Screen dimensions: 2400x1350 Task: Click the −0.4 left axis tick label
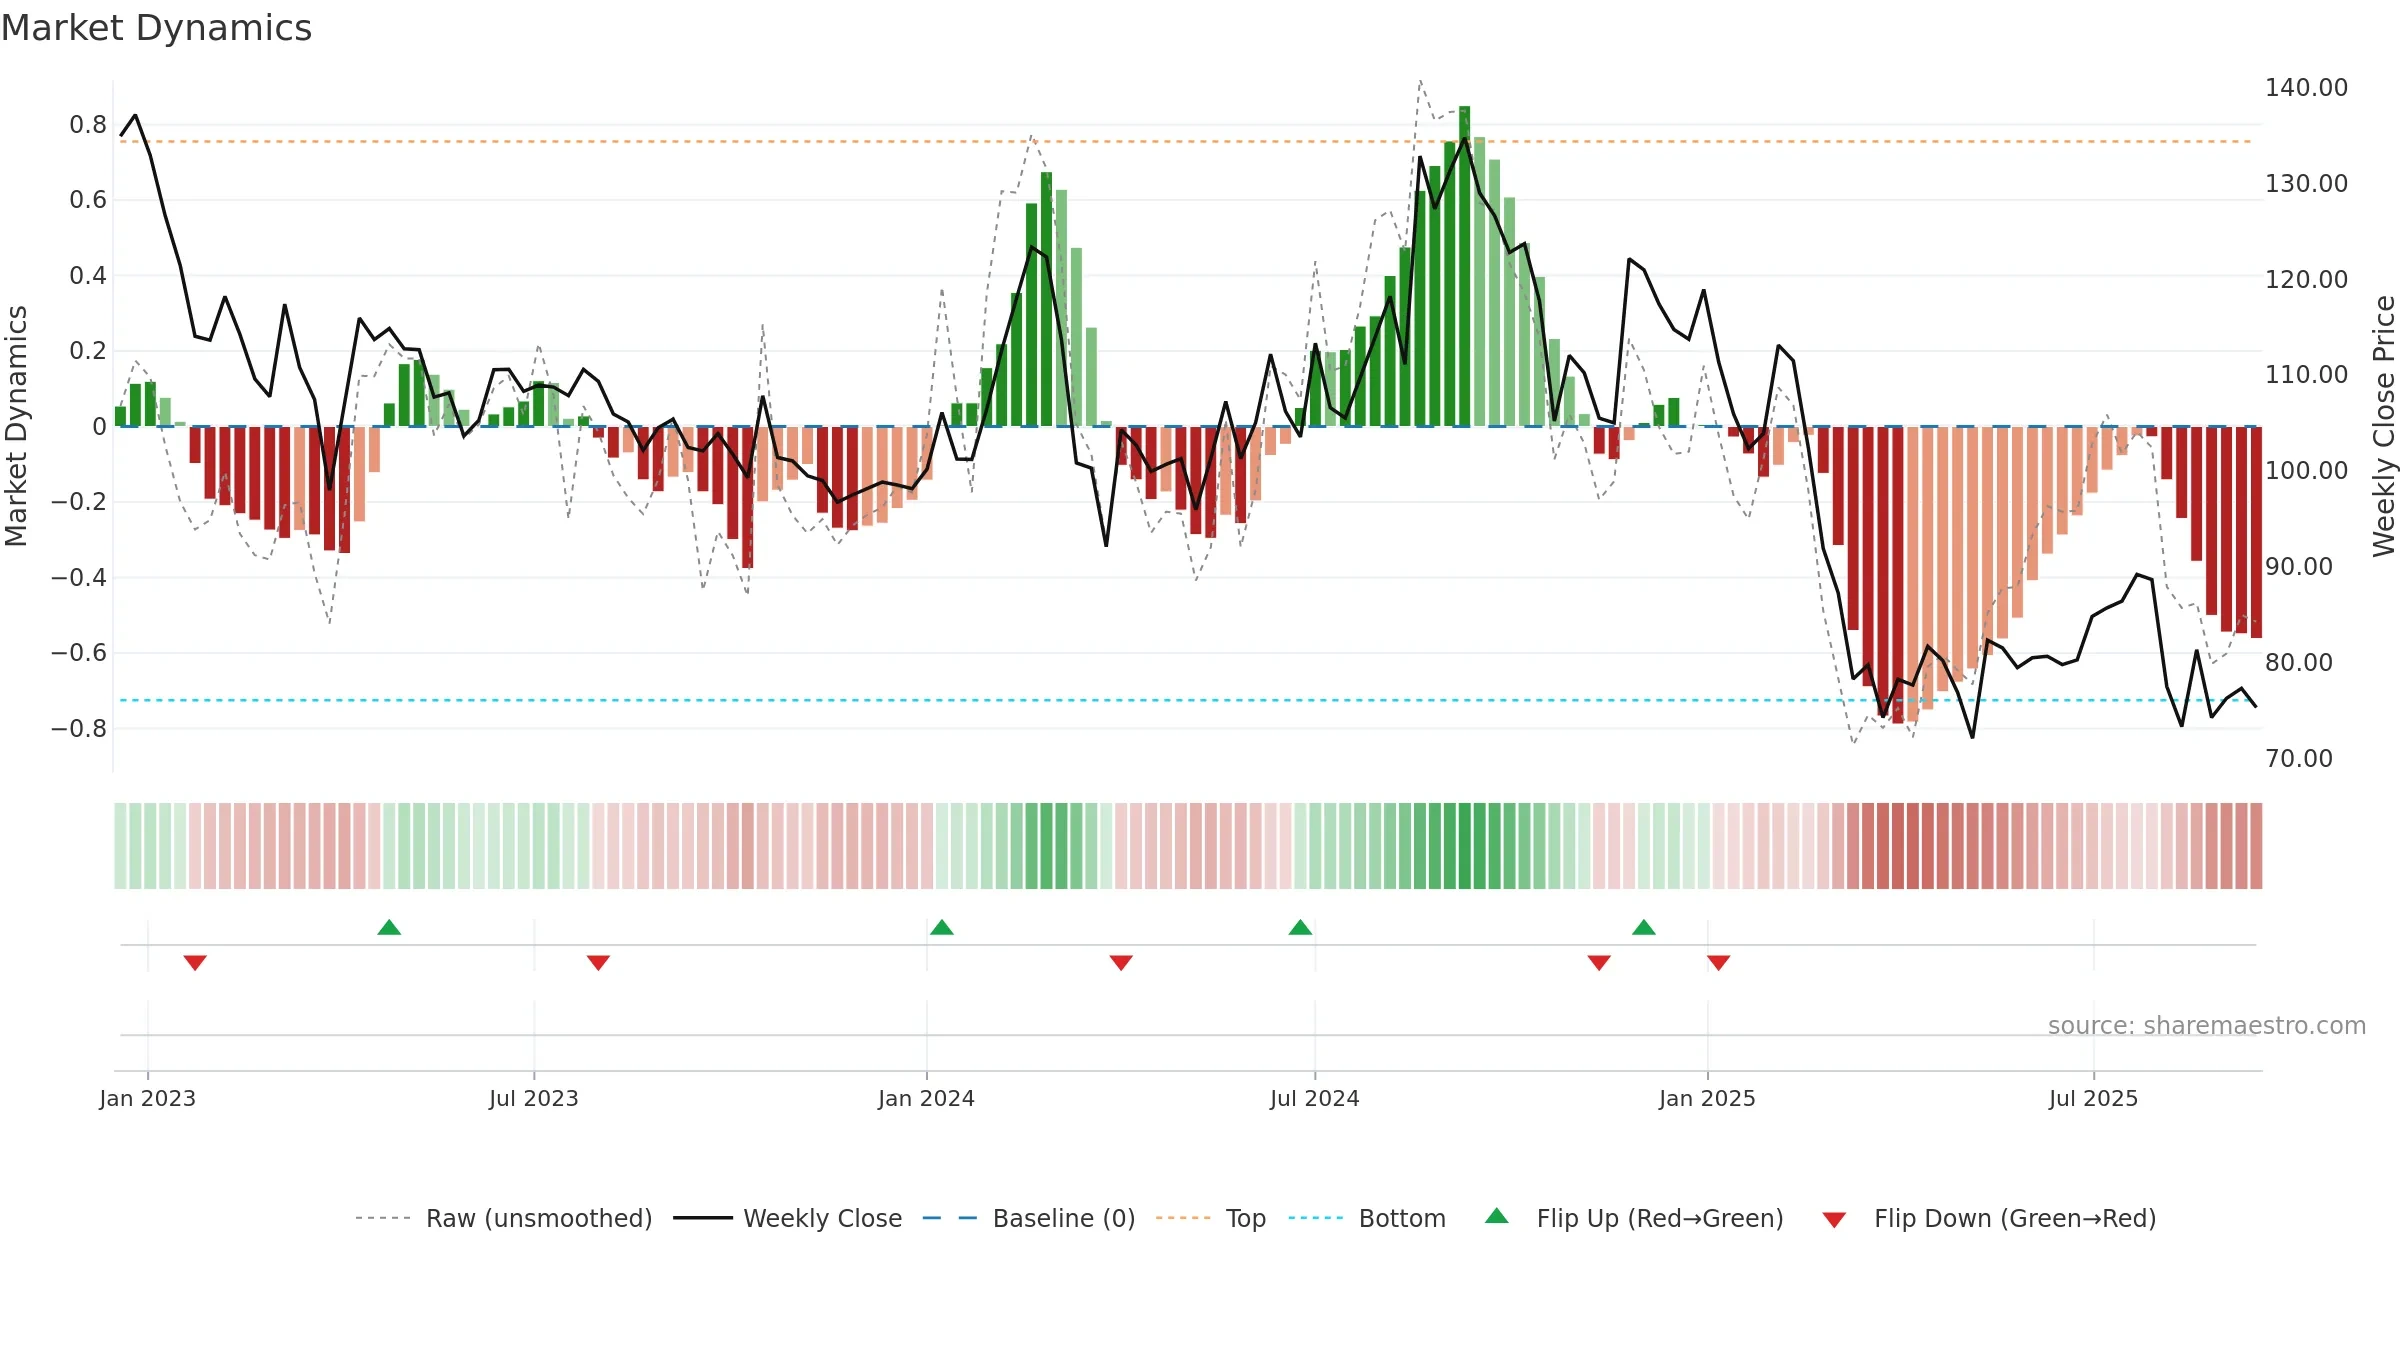click(x=79, y=578)
